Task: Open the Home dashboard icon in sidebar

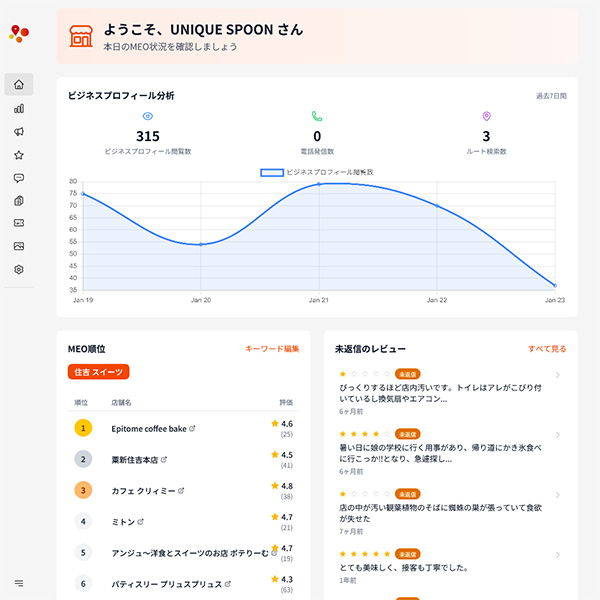Action: click(18, 84)
